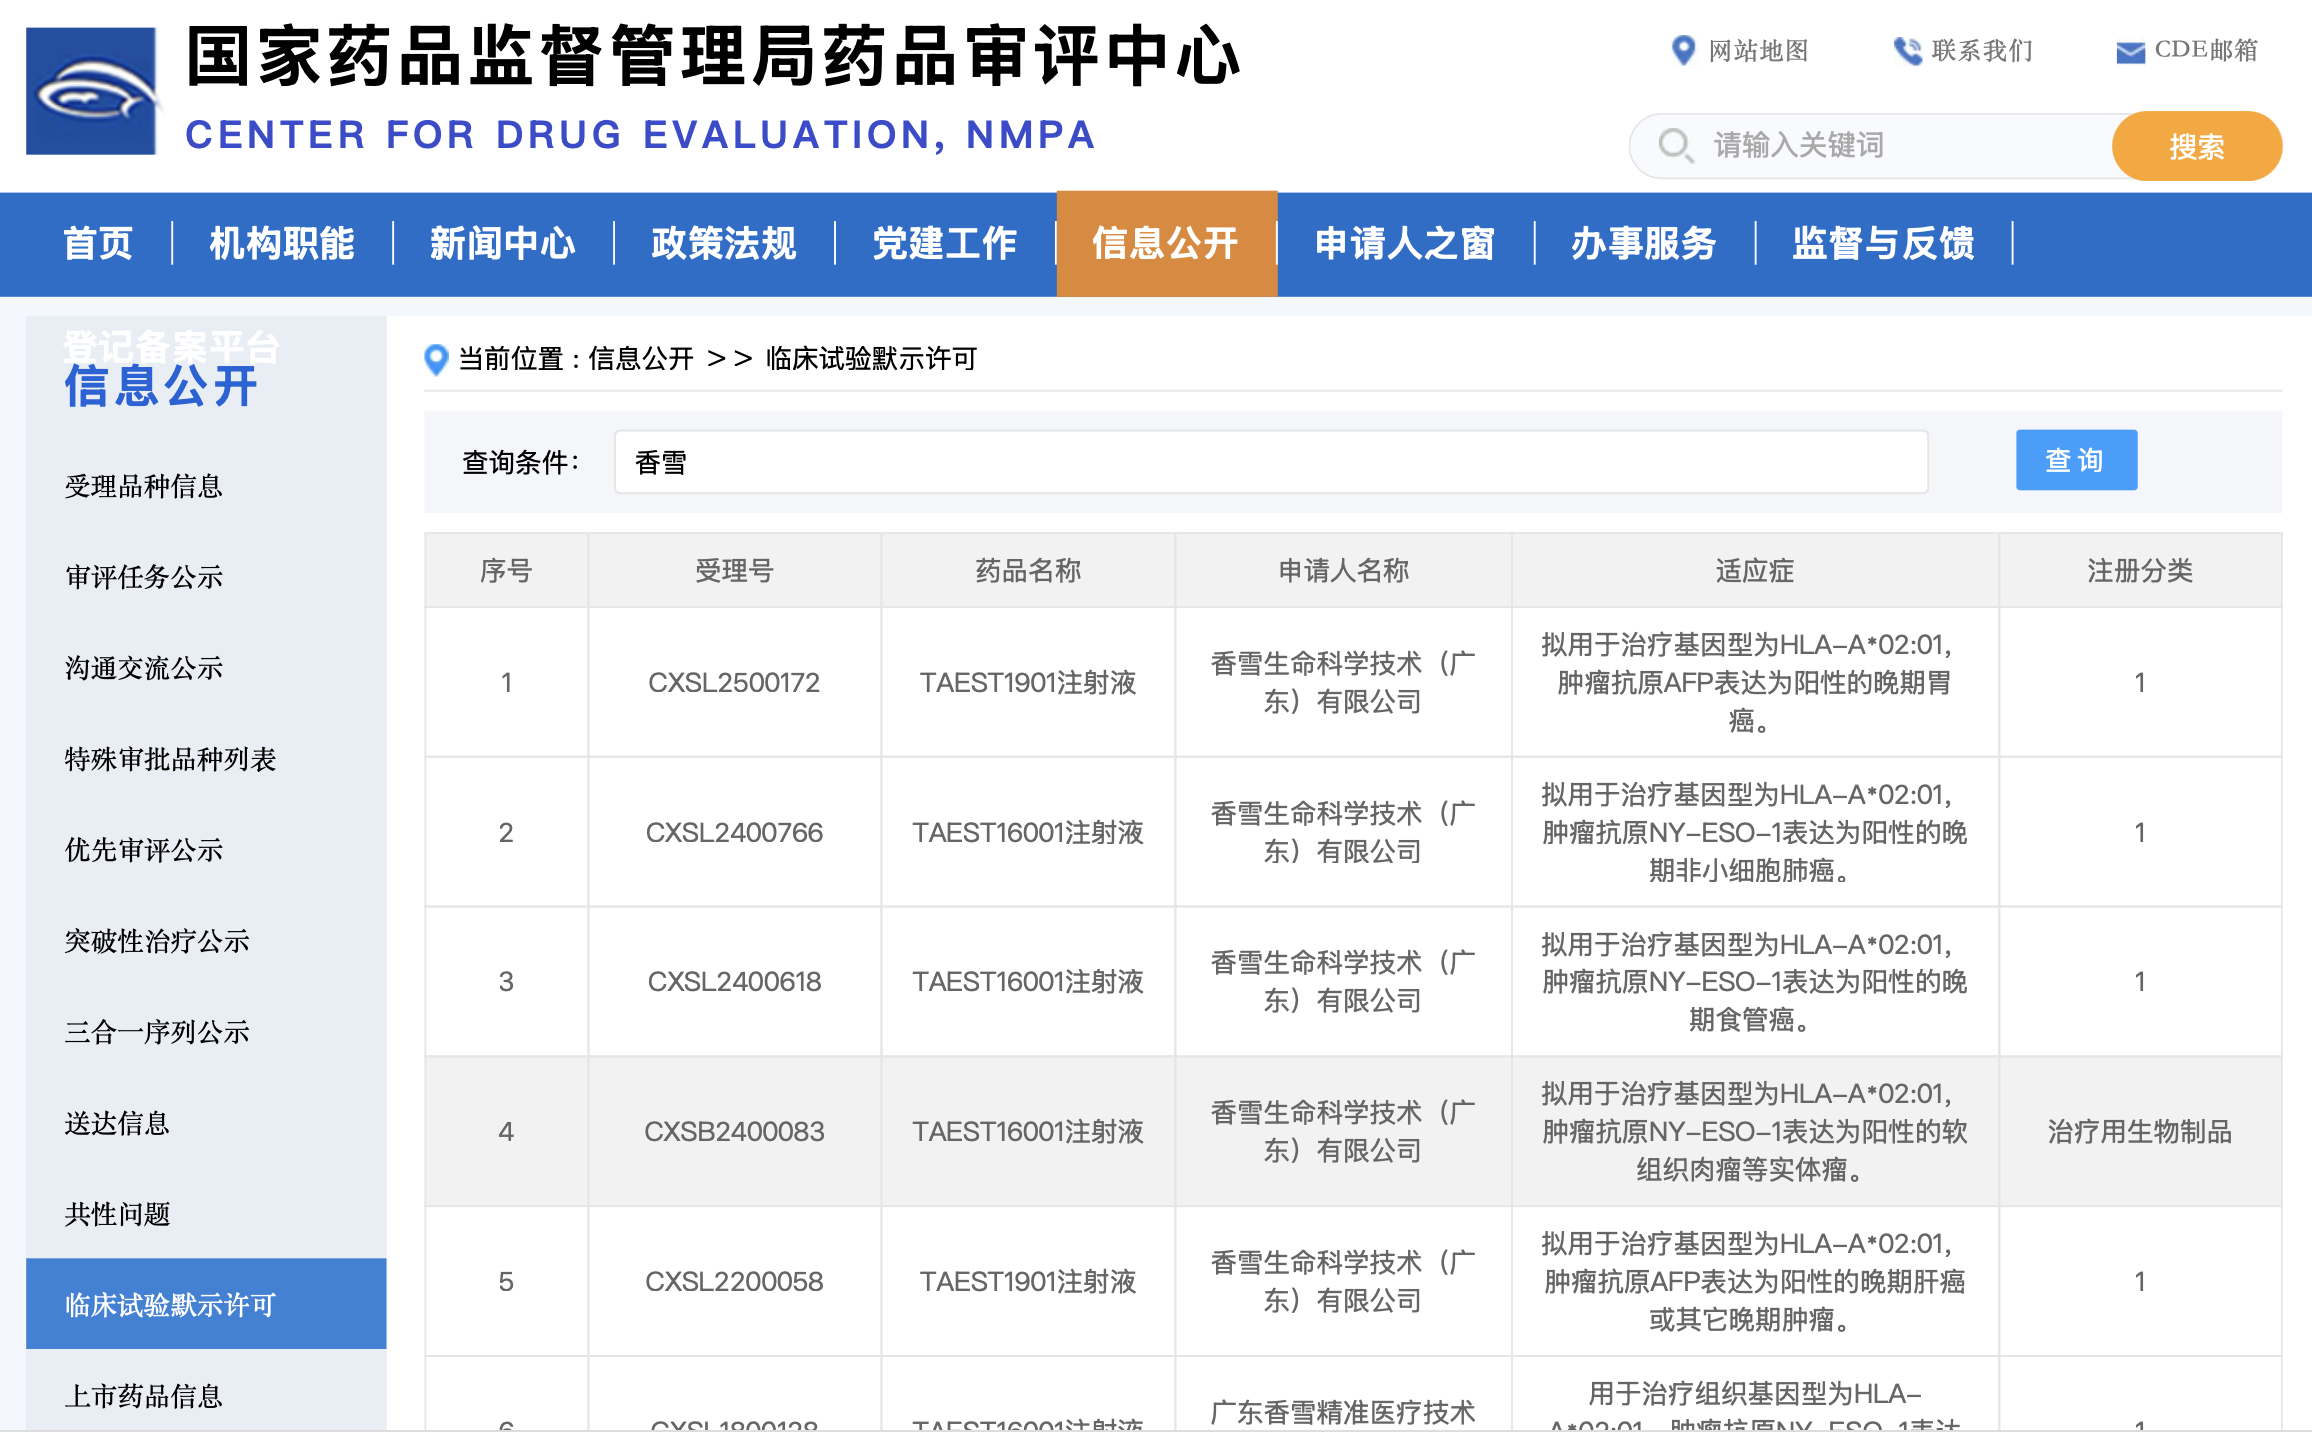Open the 联系我们 link
Image resolution: width=2312 pixels, height=1432 pixels.
1982,50
